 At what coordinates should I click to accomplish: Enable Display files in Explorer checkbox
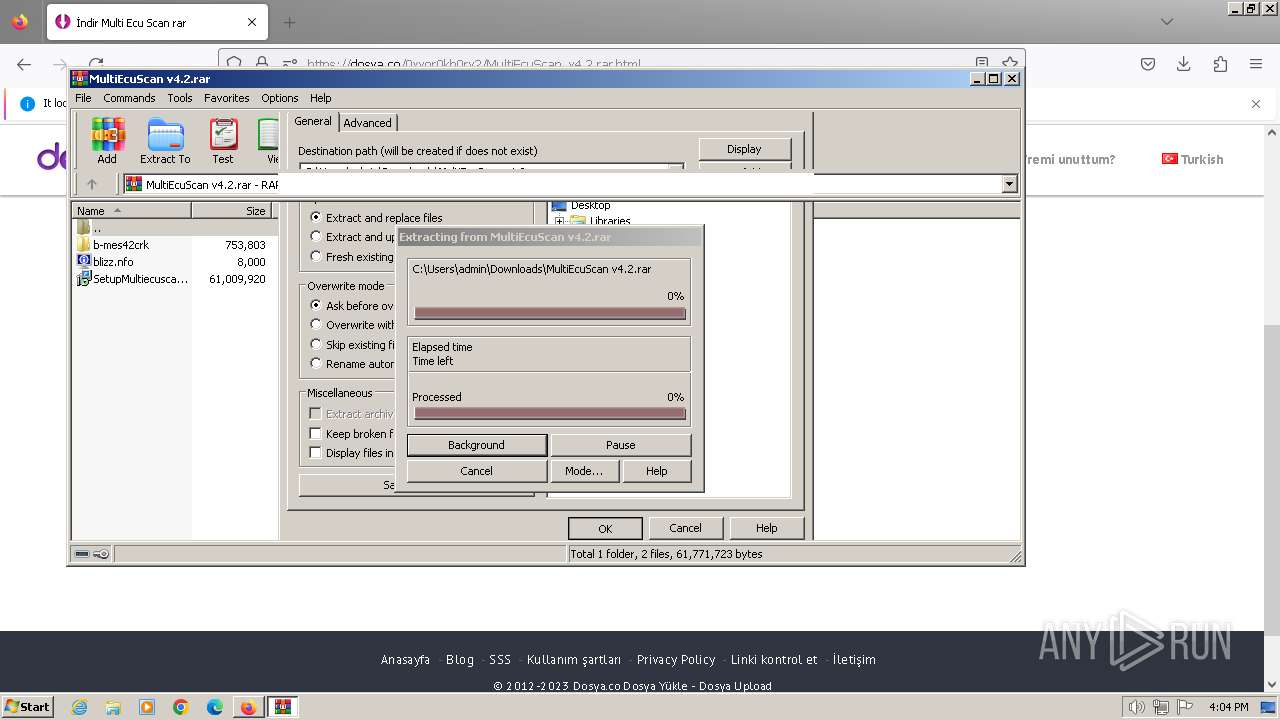click(315, 453)
